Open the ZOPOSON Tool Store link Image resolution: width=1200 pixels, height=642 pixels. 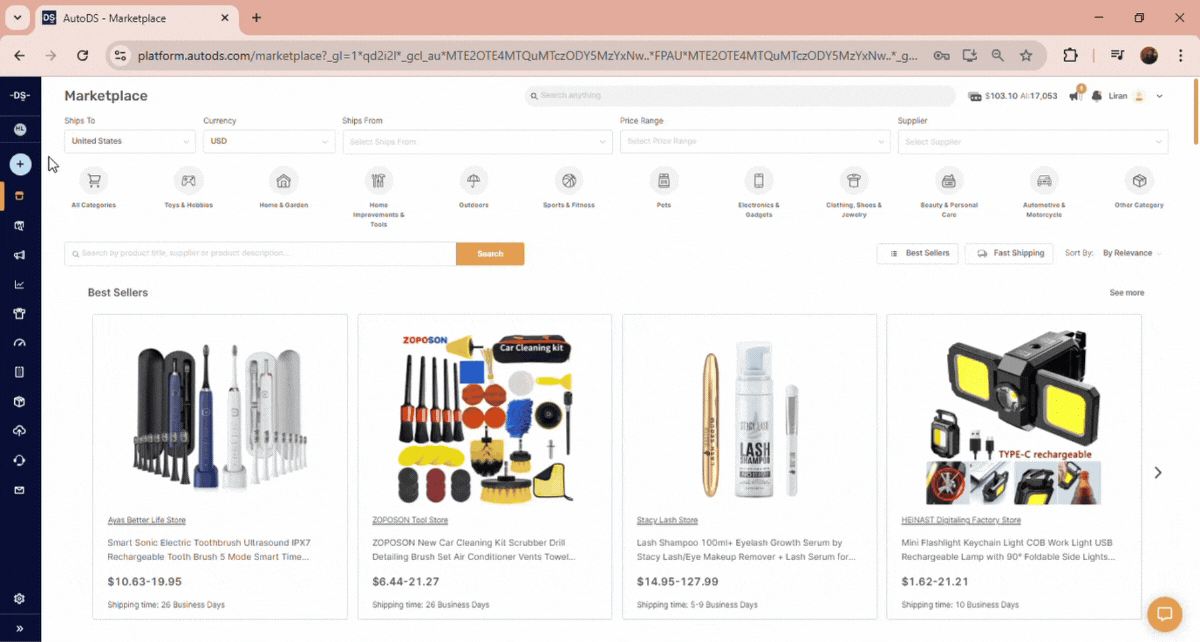pyautogui.click(x=412, y=519)
